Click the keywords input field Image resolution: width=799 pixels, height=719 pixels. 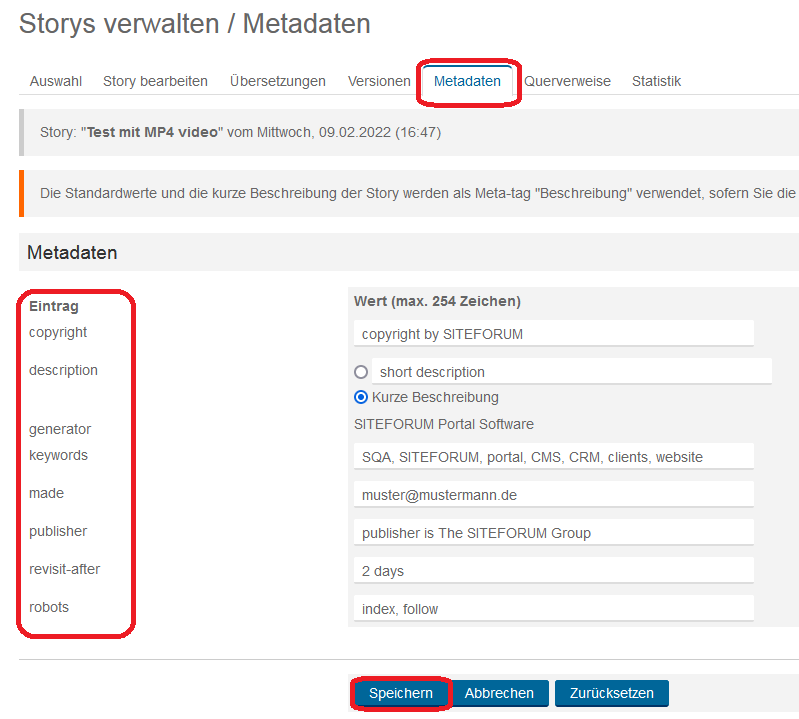tap(553, 457)
